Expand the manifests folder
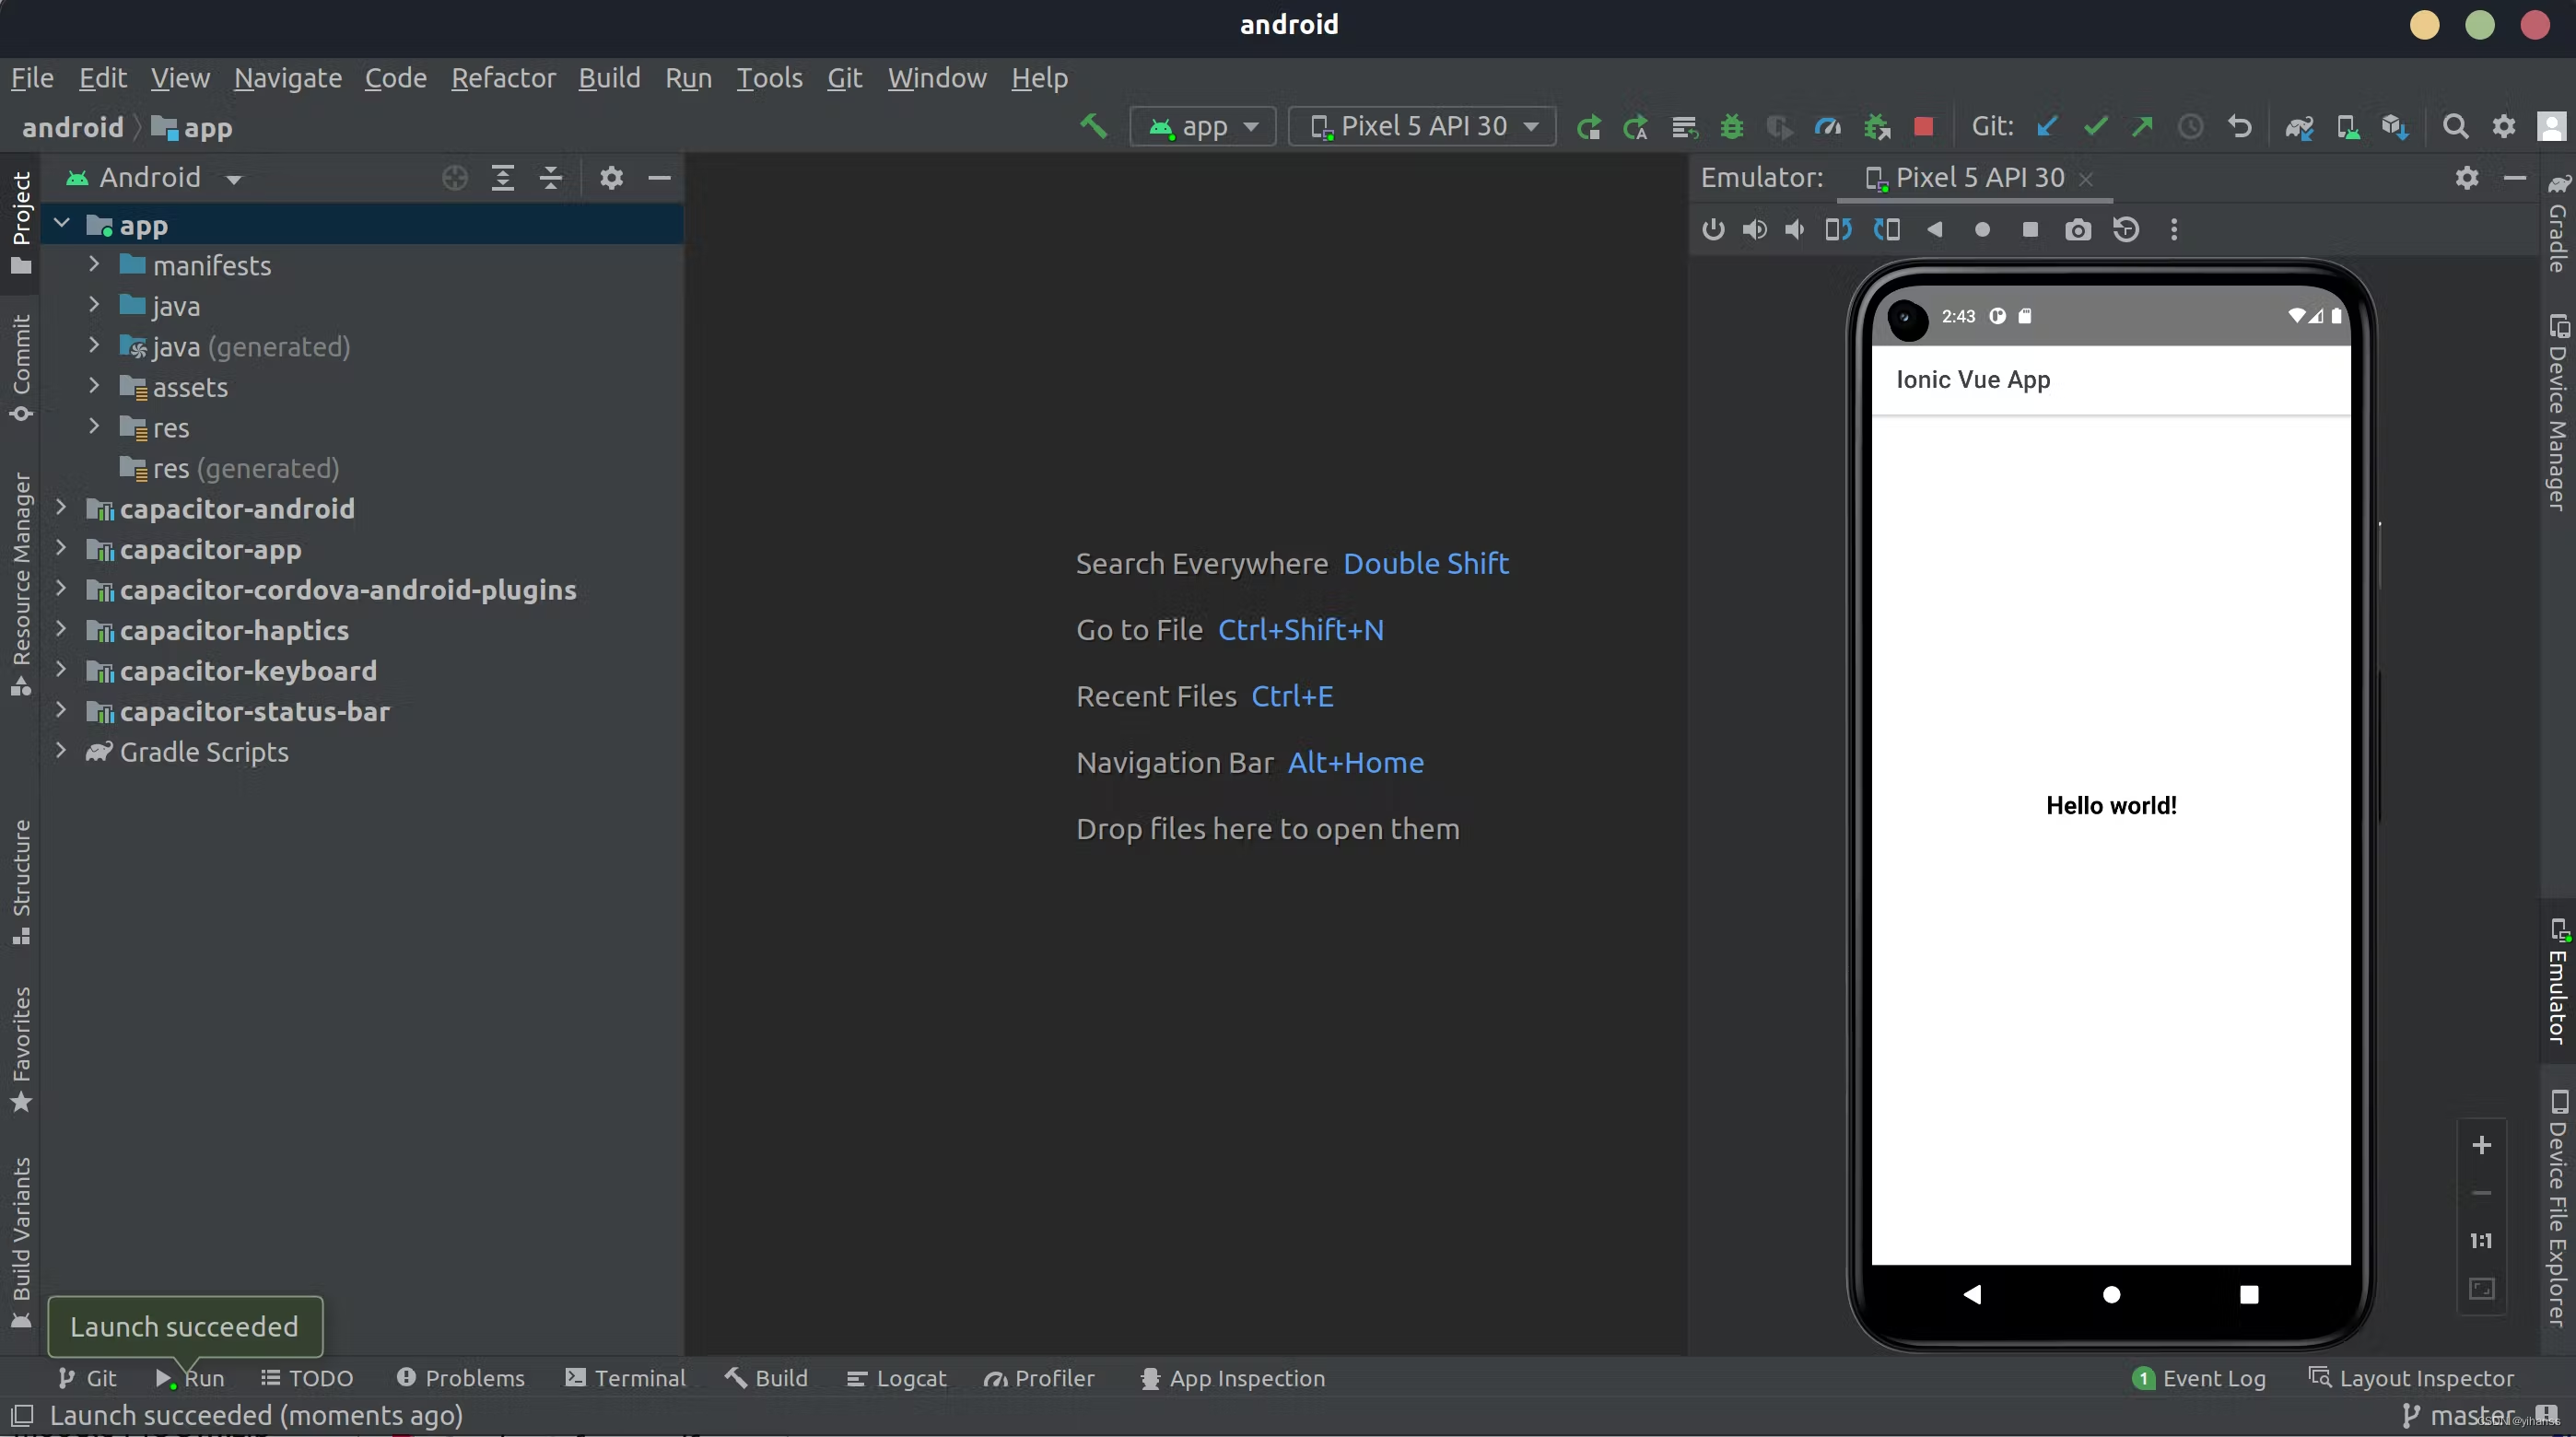This screenshot has height=1437, width=2576. [x=94, y=265]
